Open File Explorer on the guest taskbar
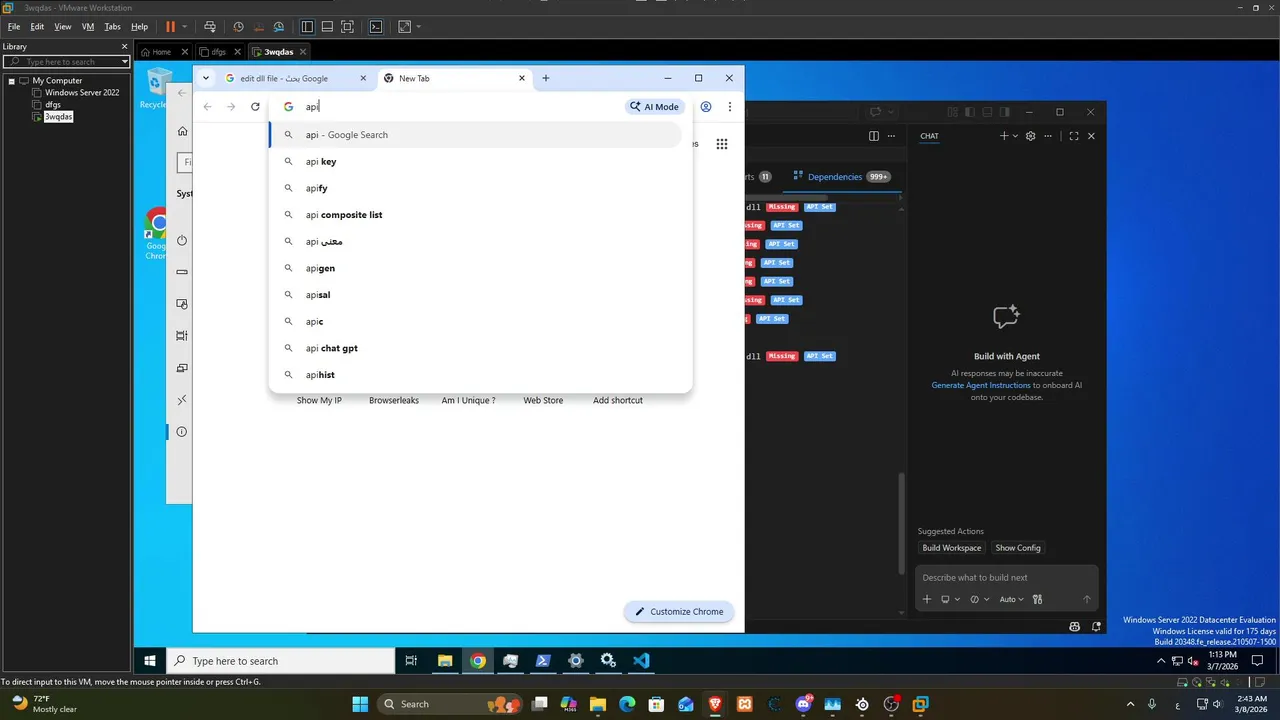 coord(445,661)
